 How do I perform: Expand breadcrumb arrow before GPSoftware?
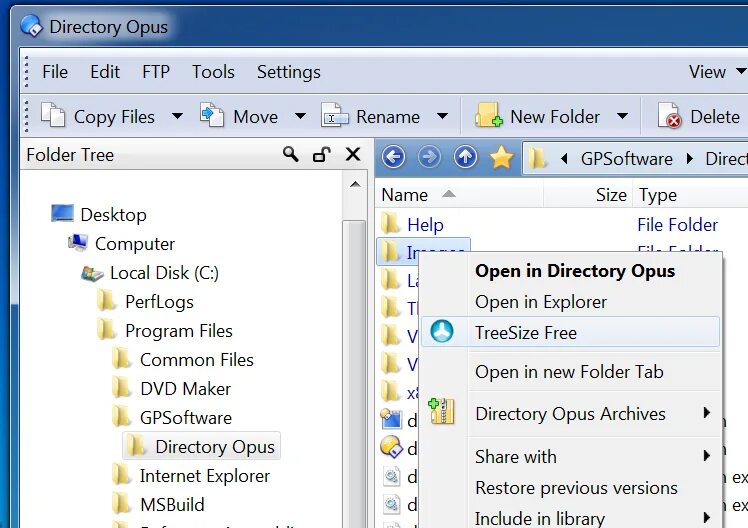pos(564,158)
